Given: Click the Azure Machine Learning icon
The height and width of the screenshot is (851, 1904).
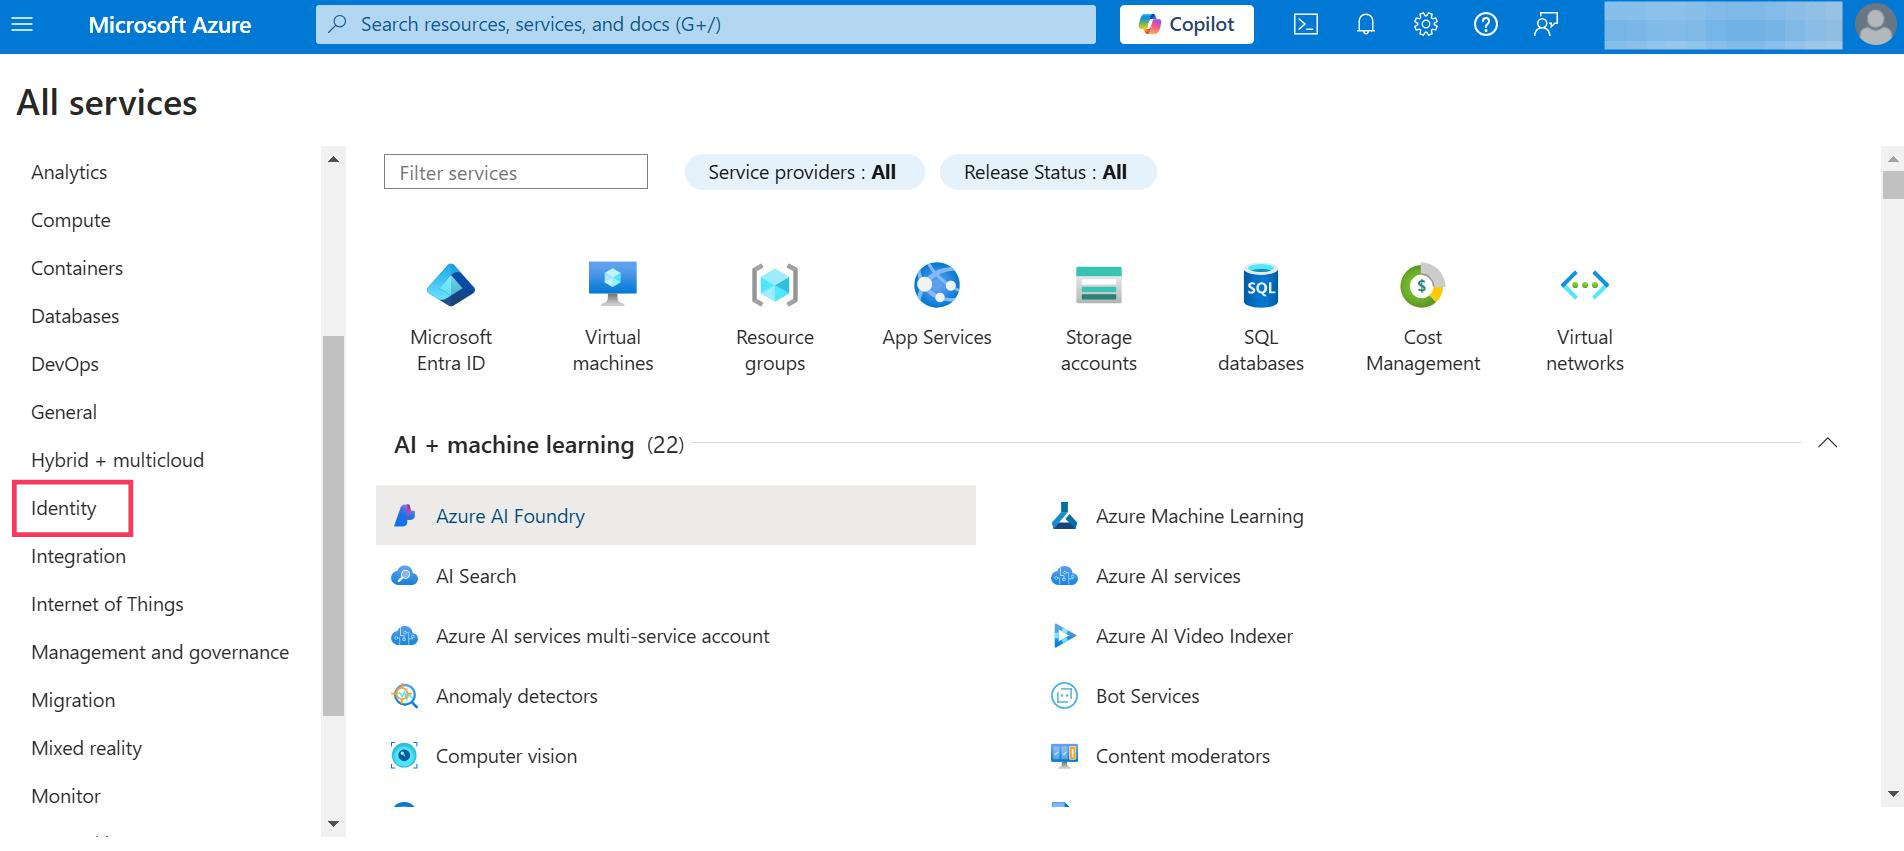Looking at the screenshot, I should click(1065, 516).
